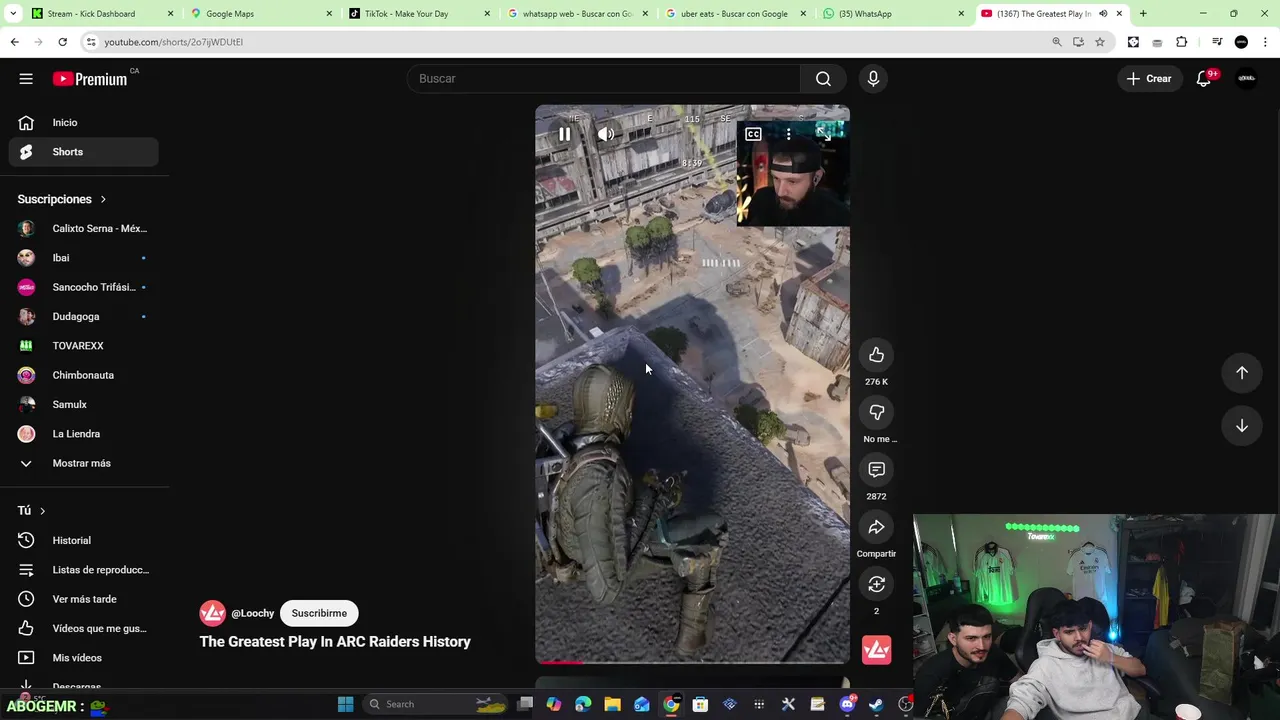Open Ver más tarde
Screen dimensions: 1280x720
[x=84, y=599]
